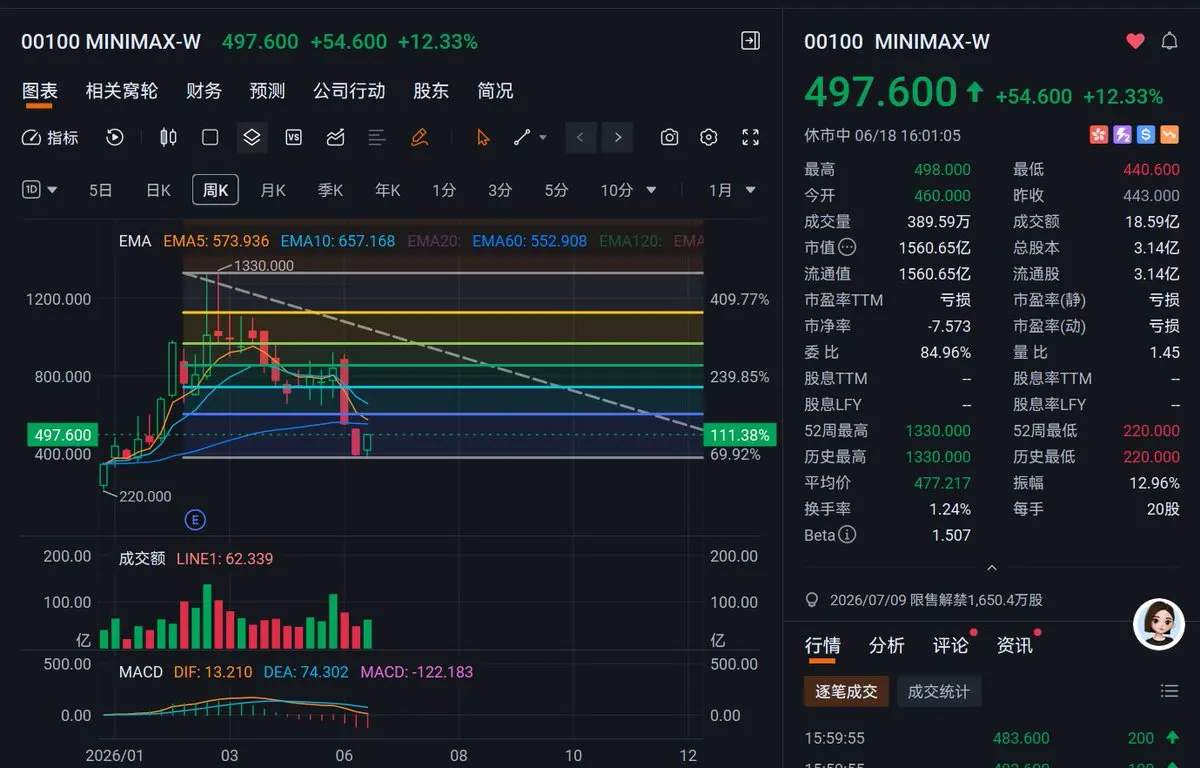The height and width of the screenshot is (768, 1200).
Task: Select the 年K yearly candlestick view
Action: (387, 190)
